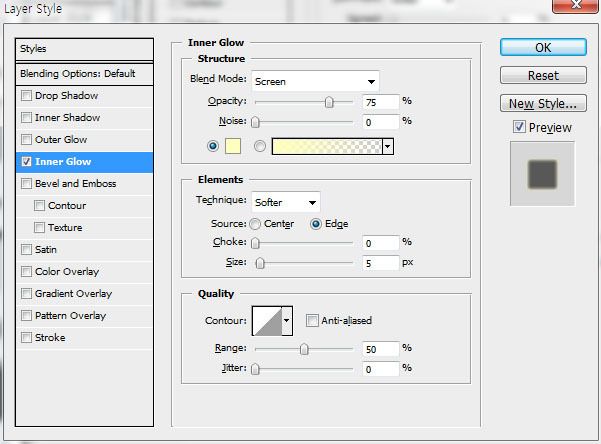Enable the Satin checkbox

[26, 250]
